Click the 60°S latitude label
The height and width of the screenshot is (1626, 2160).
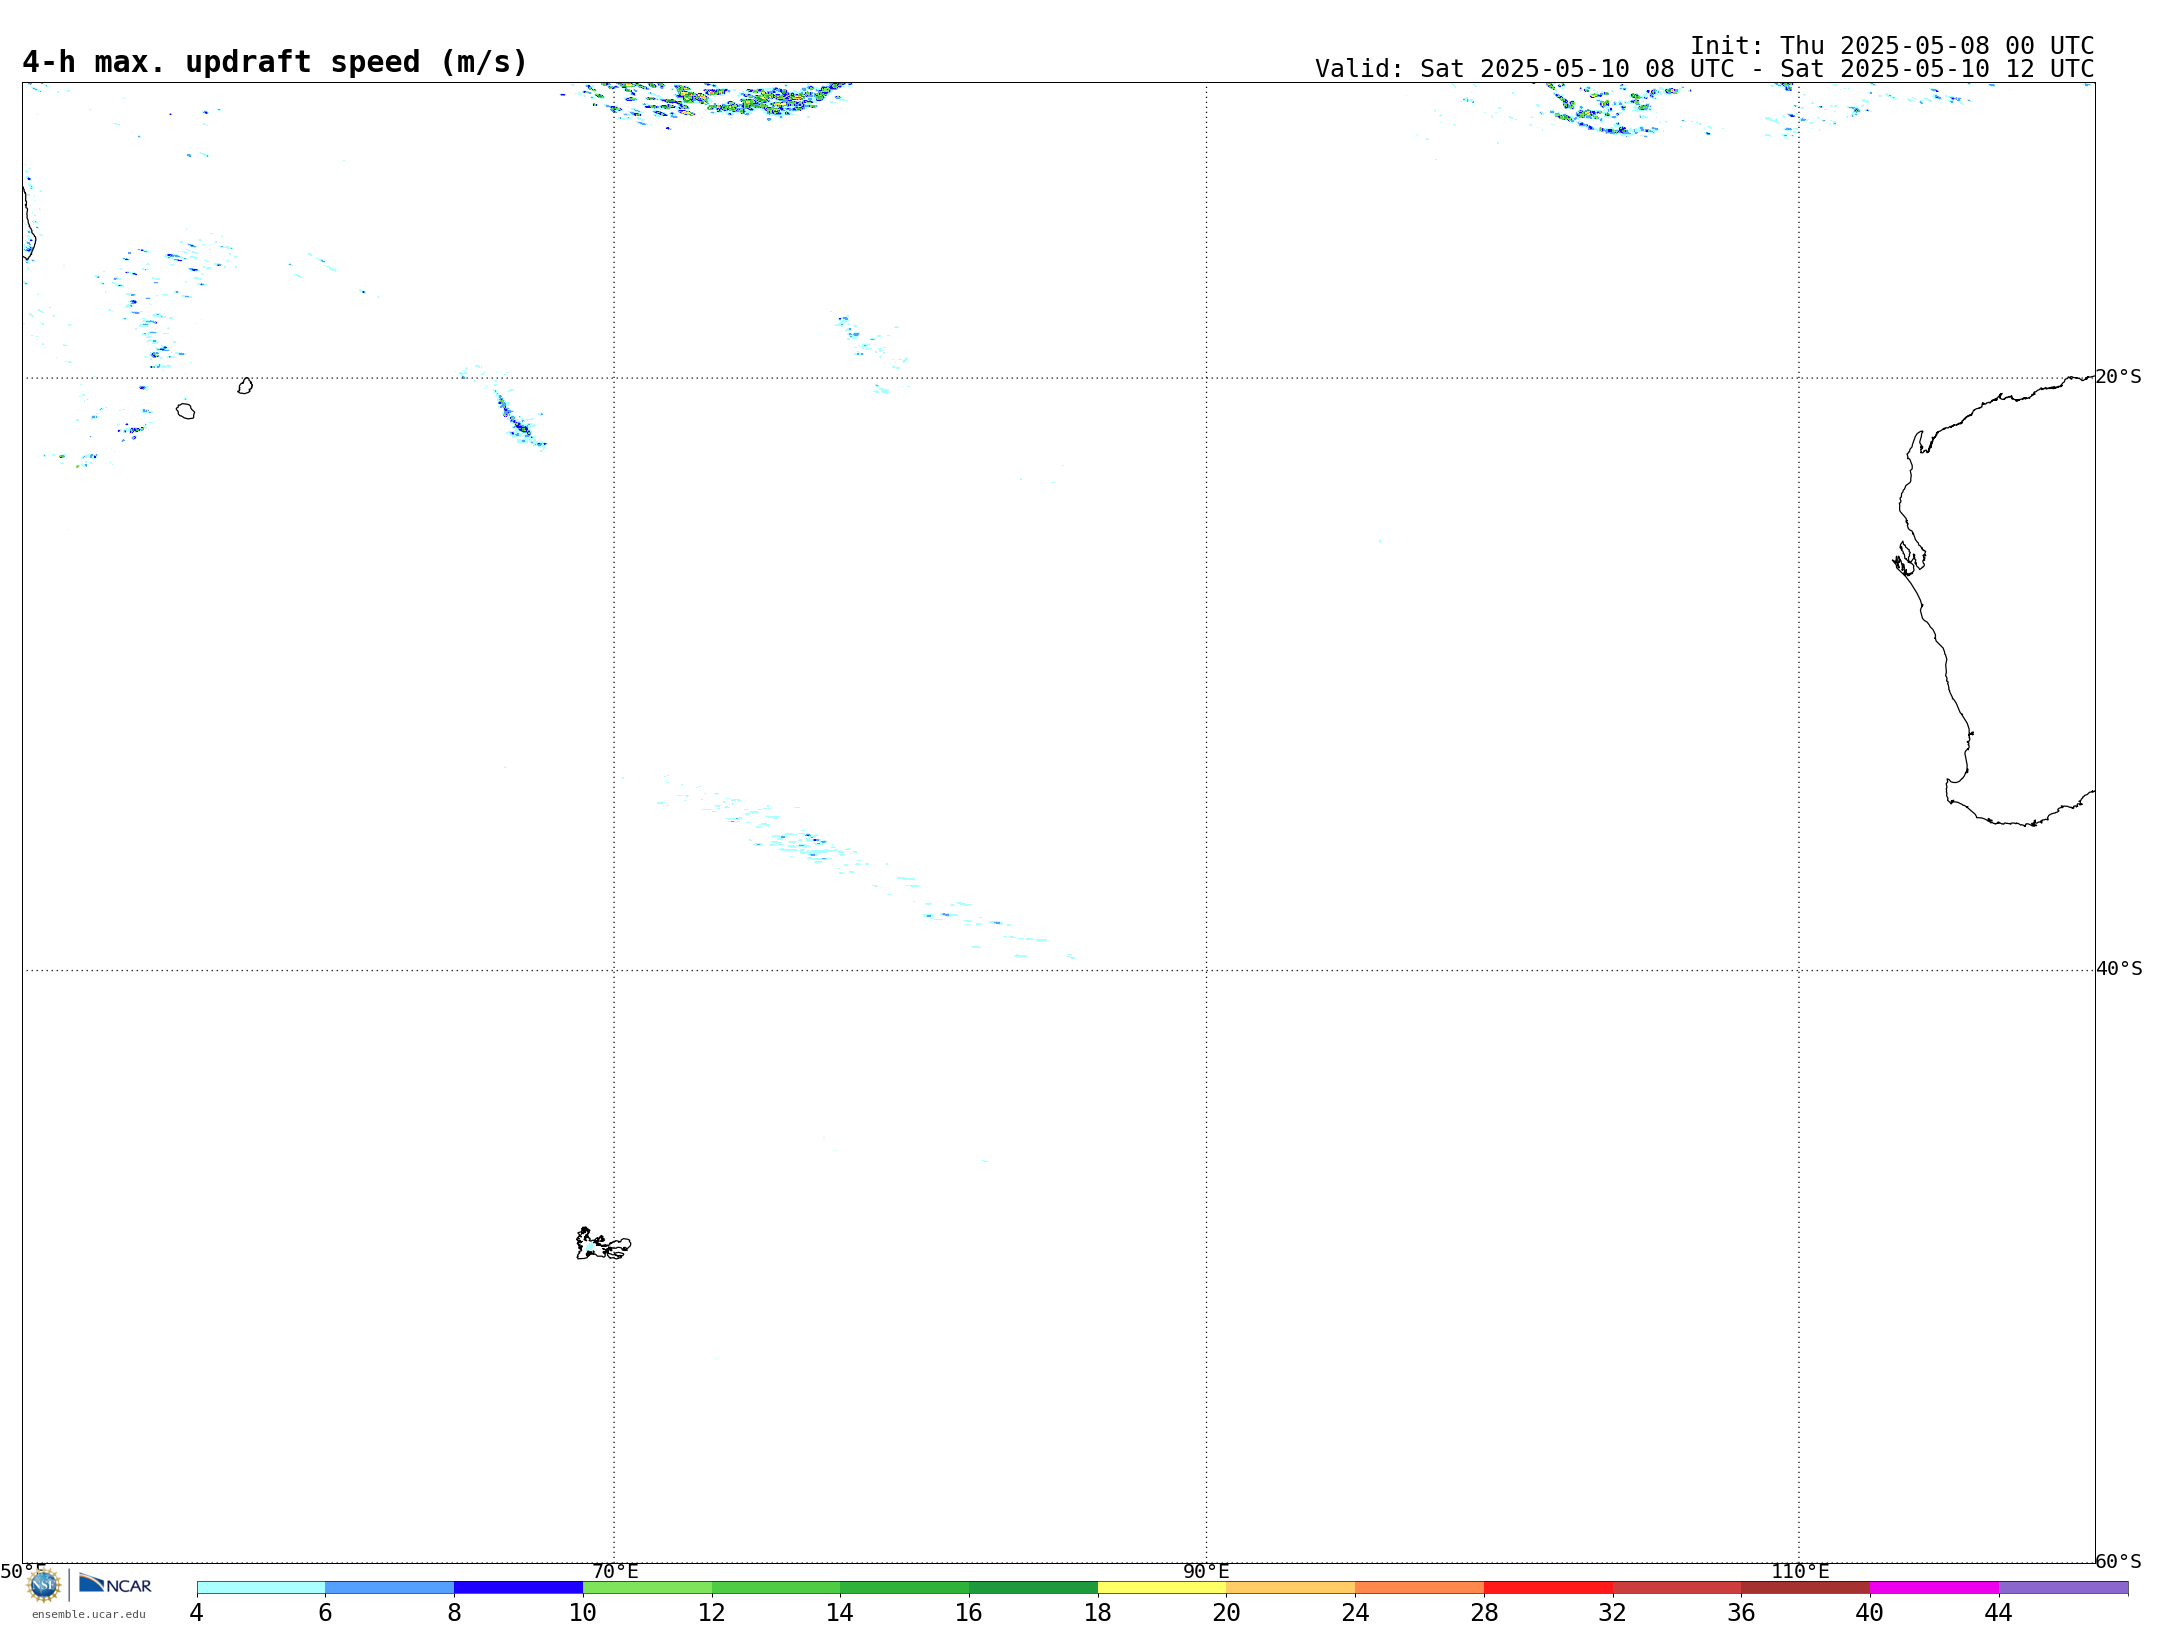click(2119, 1561)
